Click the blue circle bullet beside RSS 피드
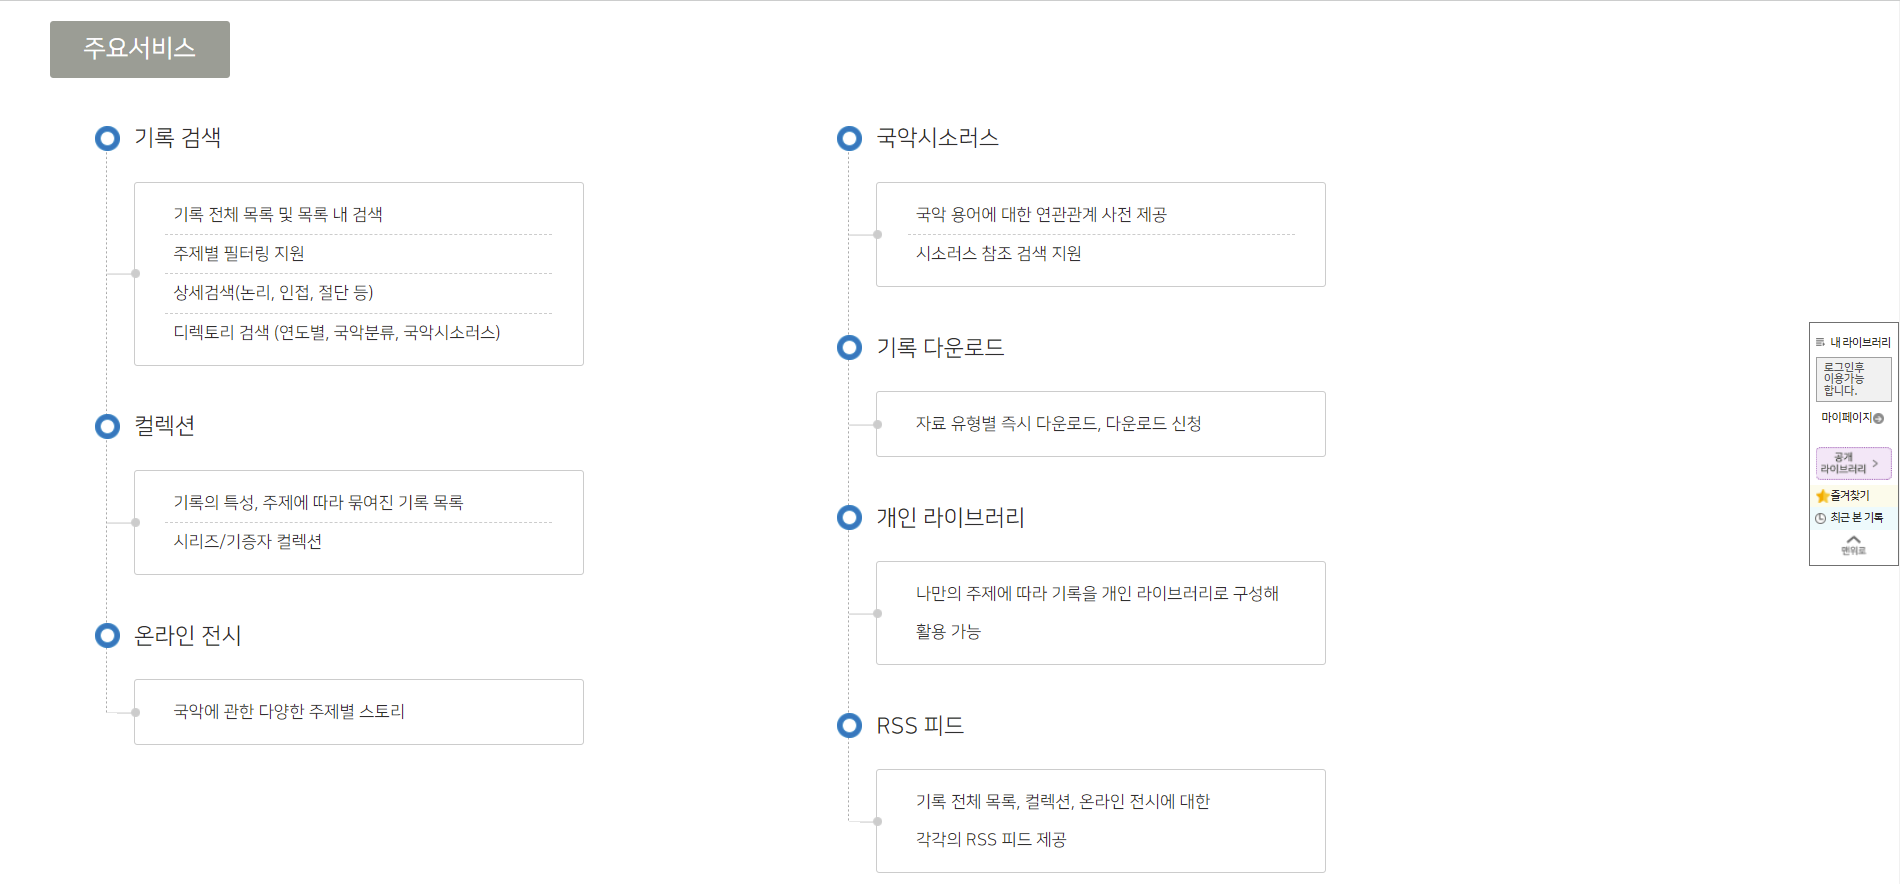 849,725
